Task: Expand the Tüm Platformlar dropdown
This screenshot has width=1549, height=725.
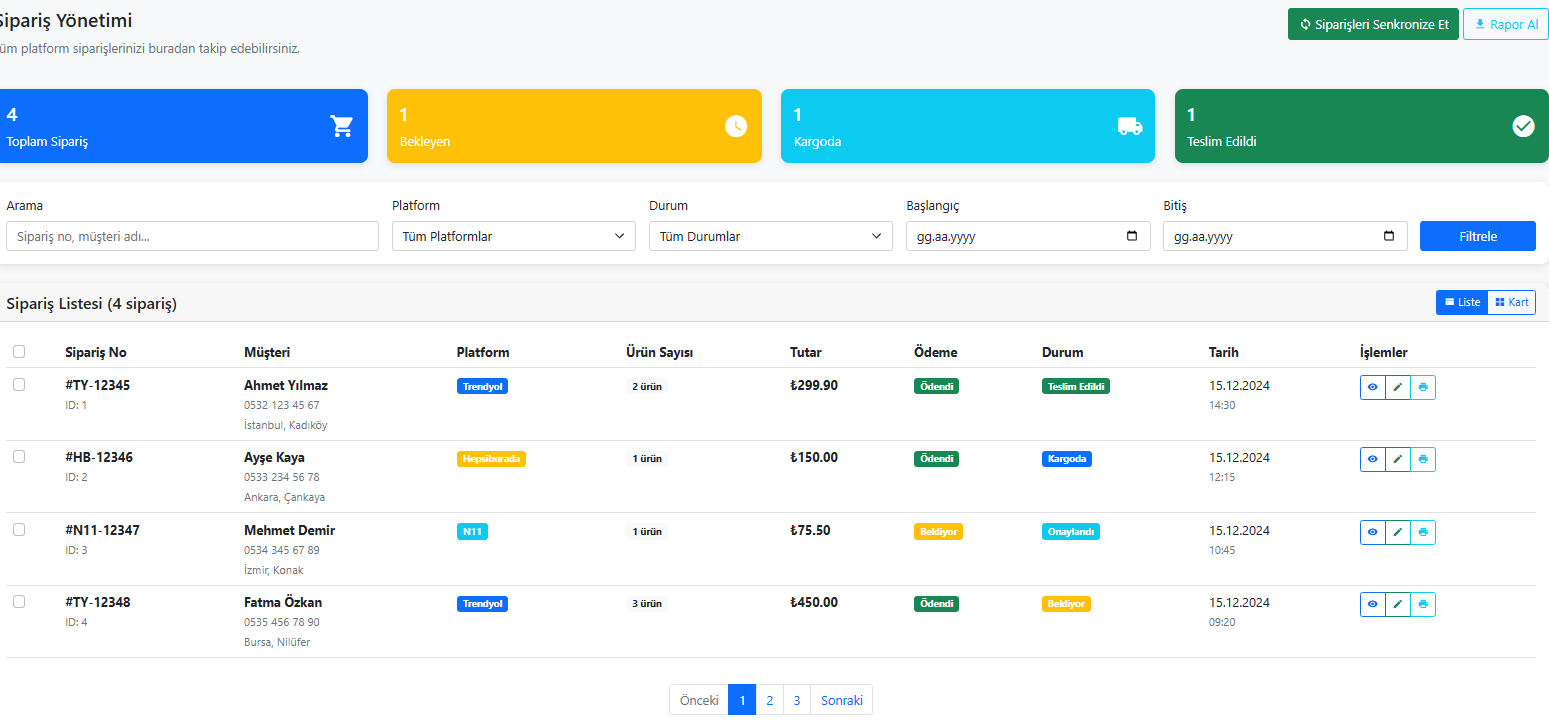Action: 514,236
